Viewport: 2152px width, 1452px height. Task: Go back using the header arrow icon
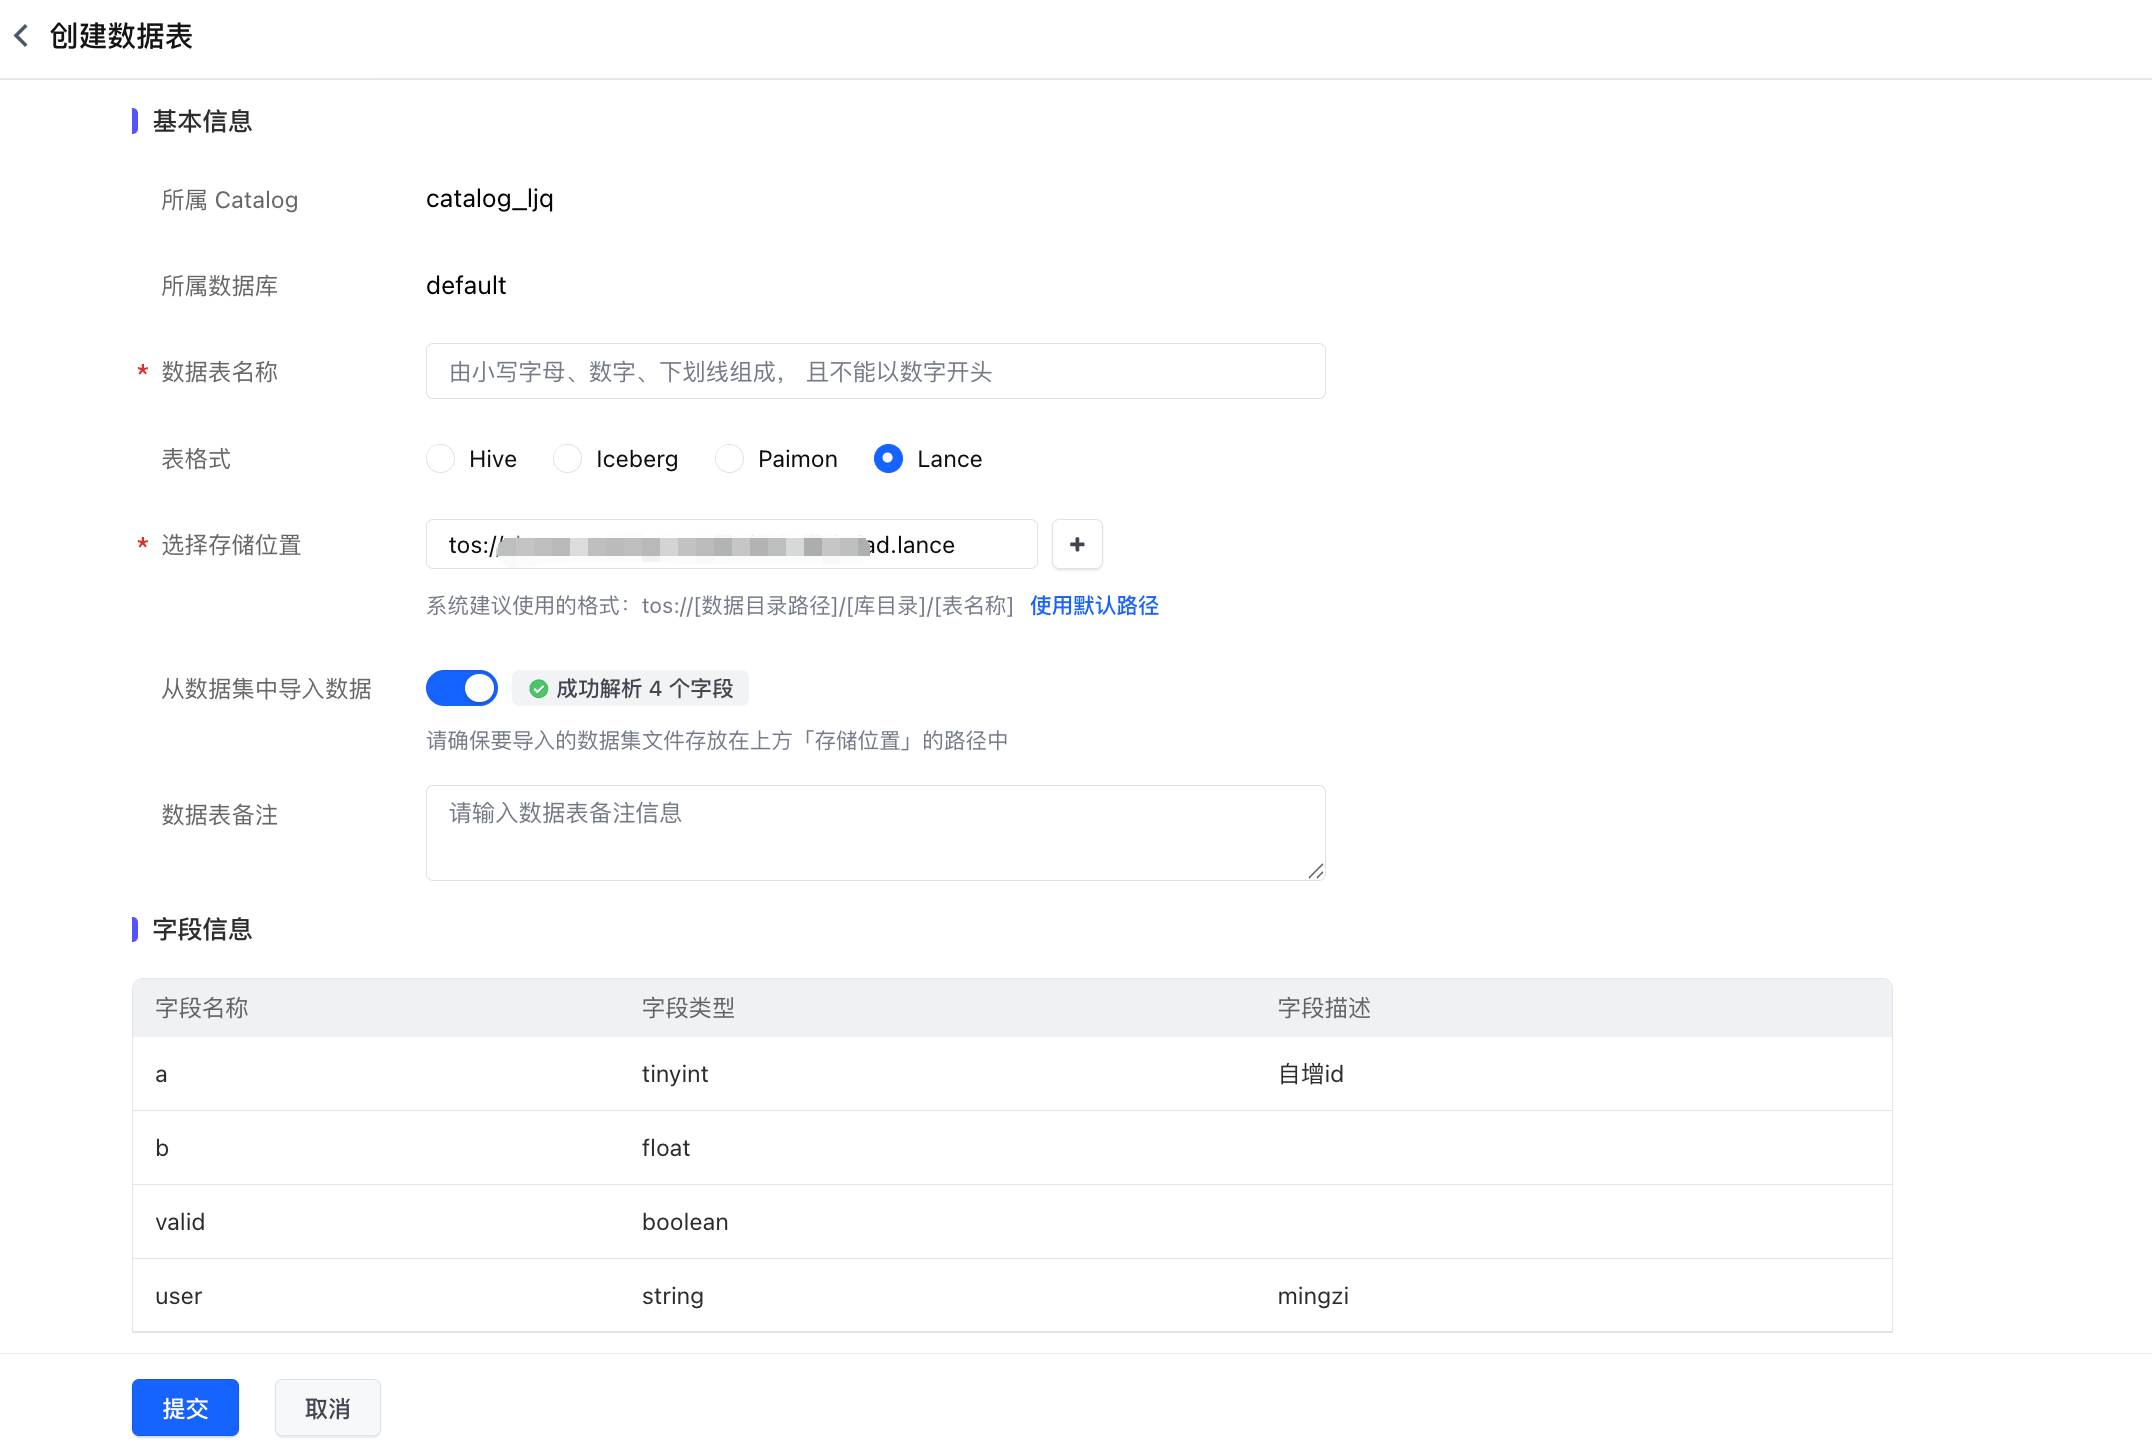coord(21,36)
